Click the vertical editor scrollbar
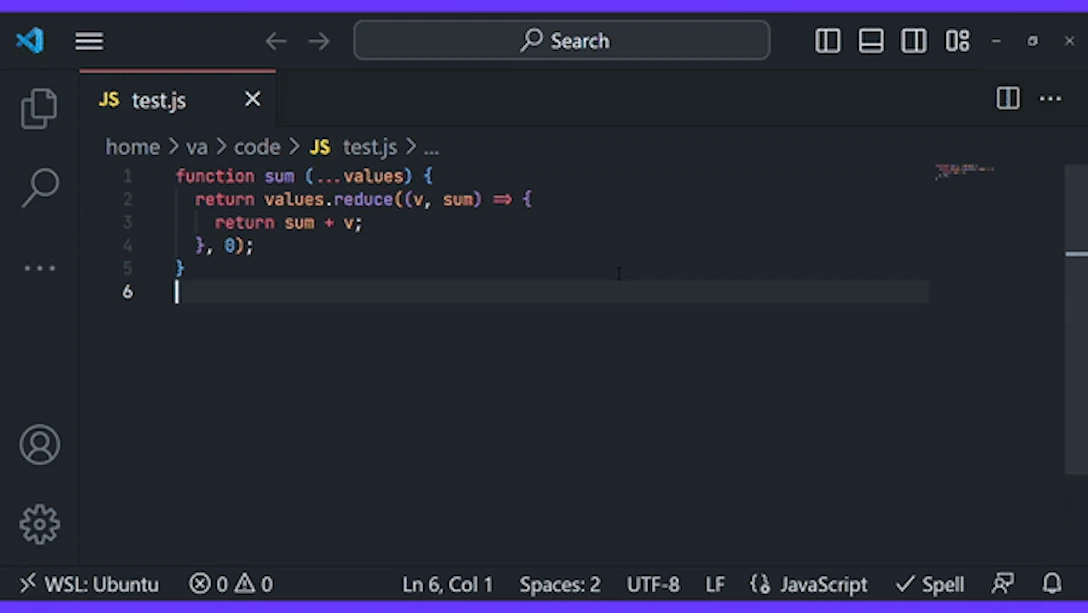 coord(1076,319)
